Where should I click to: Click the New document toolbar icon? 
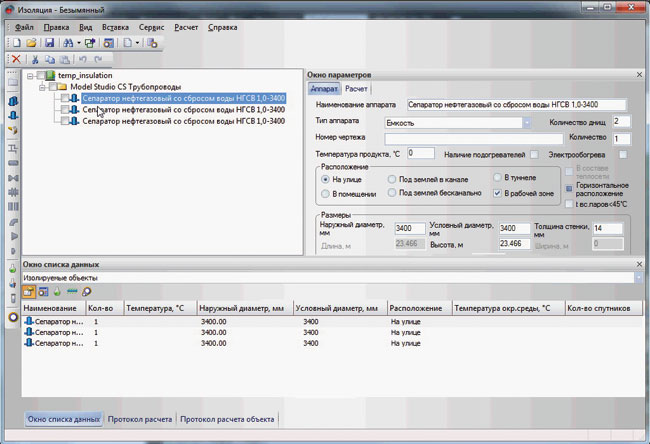tap(17, 44)
